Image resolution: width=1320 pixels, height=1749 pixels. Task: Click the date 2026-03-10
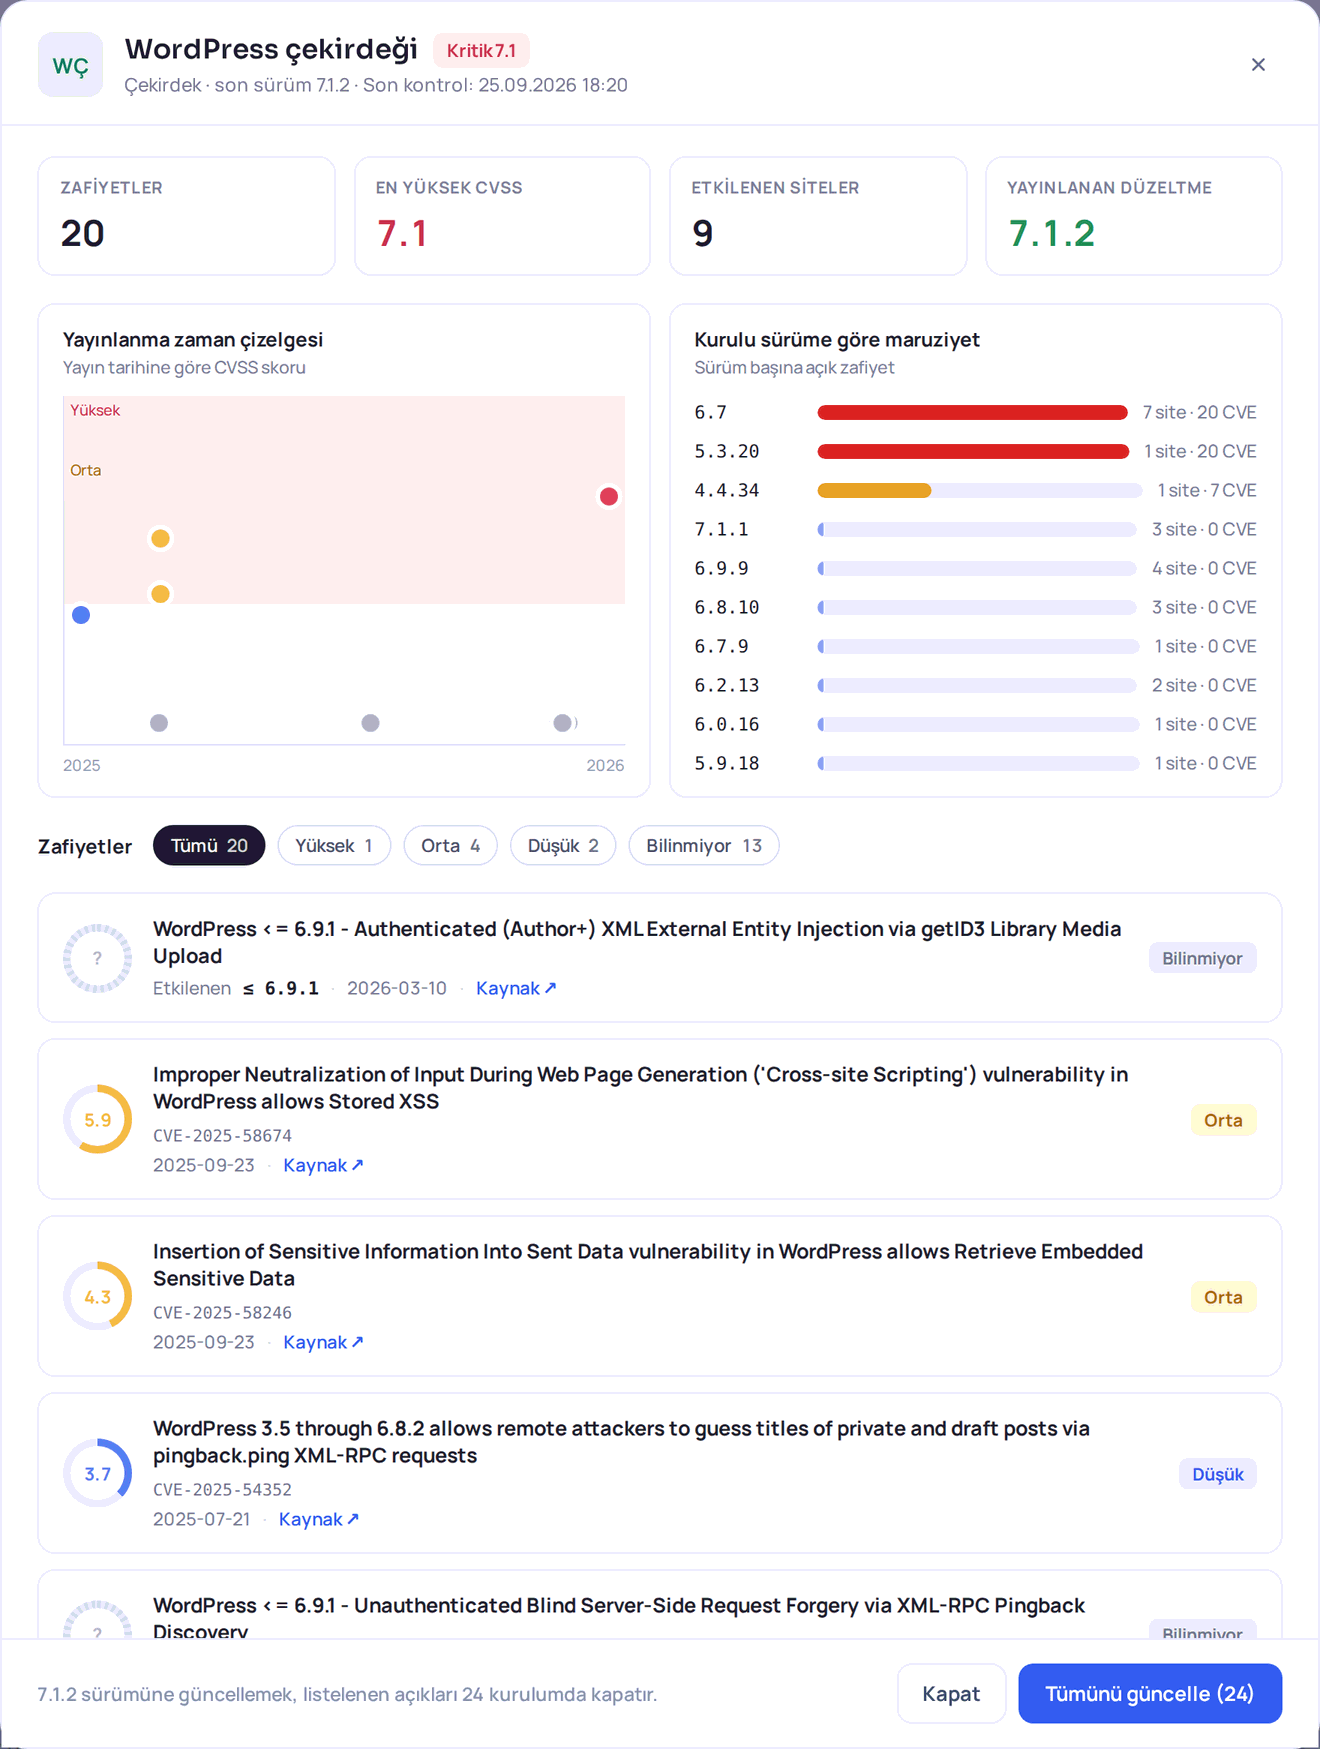point(397,988)
